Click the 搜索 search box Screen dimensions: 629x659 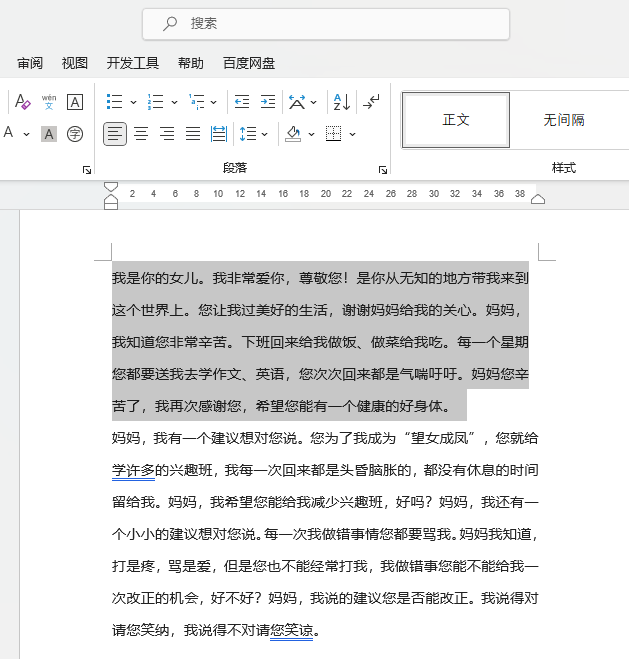pos(326,24)
